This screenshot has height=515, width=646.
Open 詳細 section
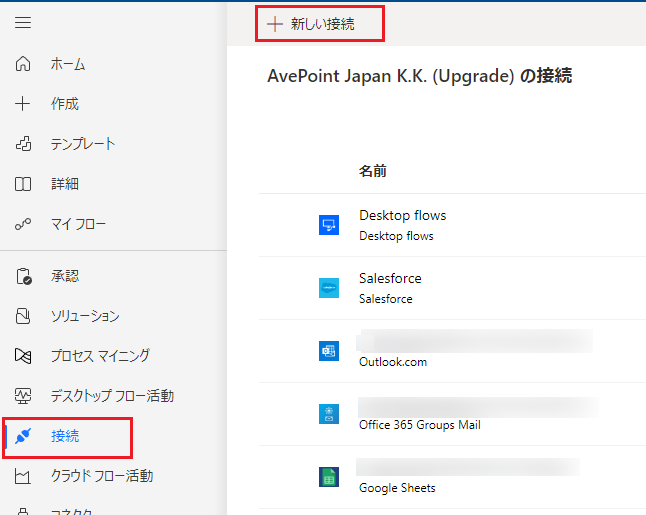(x=65, y=184)
